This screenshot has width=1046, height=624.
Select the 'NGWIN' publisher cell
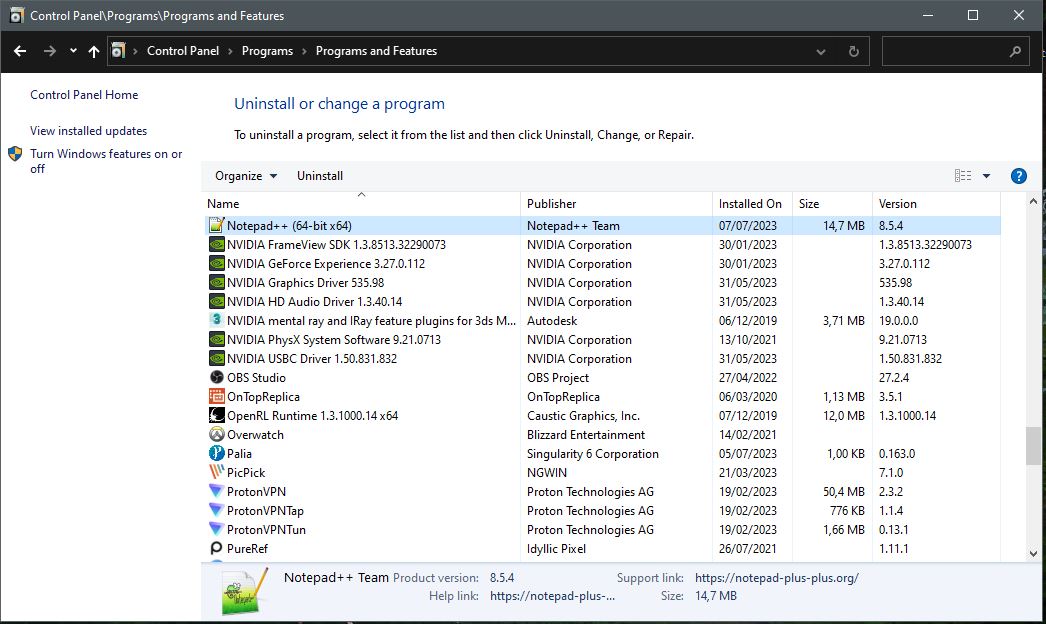546,473
